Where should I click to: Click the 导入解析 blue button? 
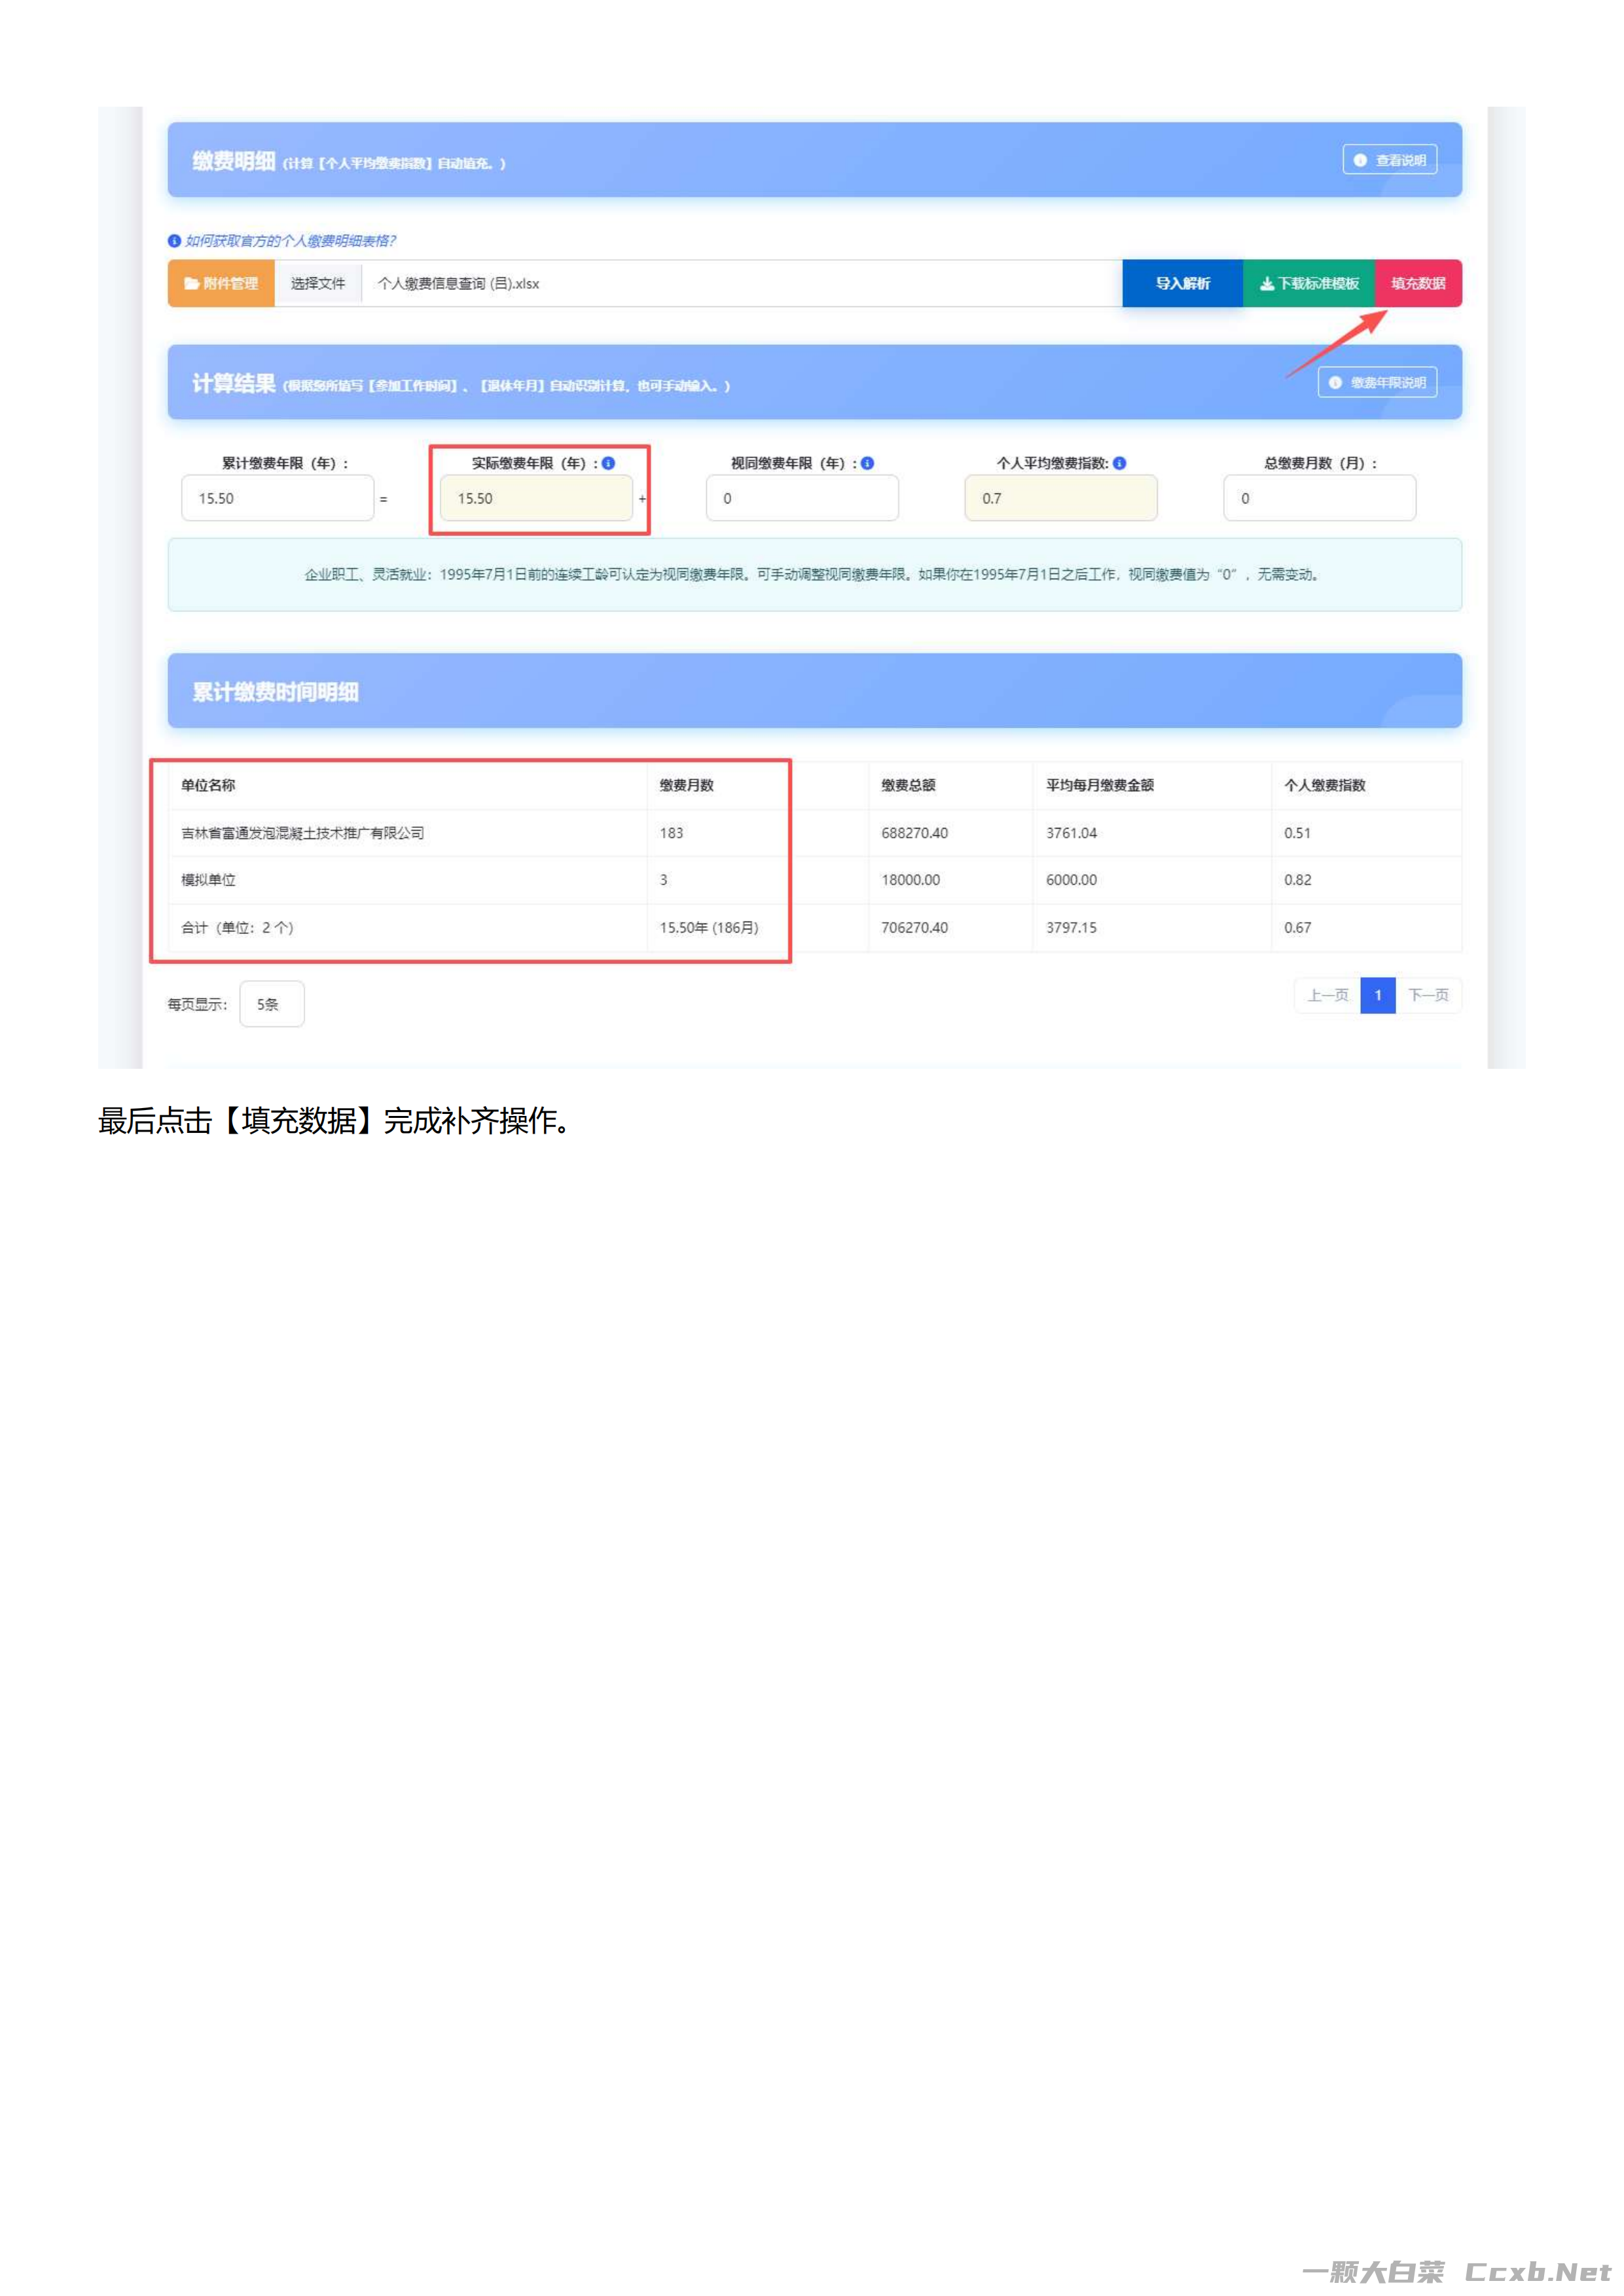tap(1182, 284)
